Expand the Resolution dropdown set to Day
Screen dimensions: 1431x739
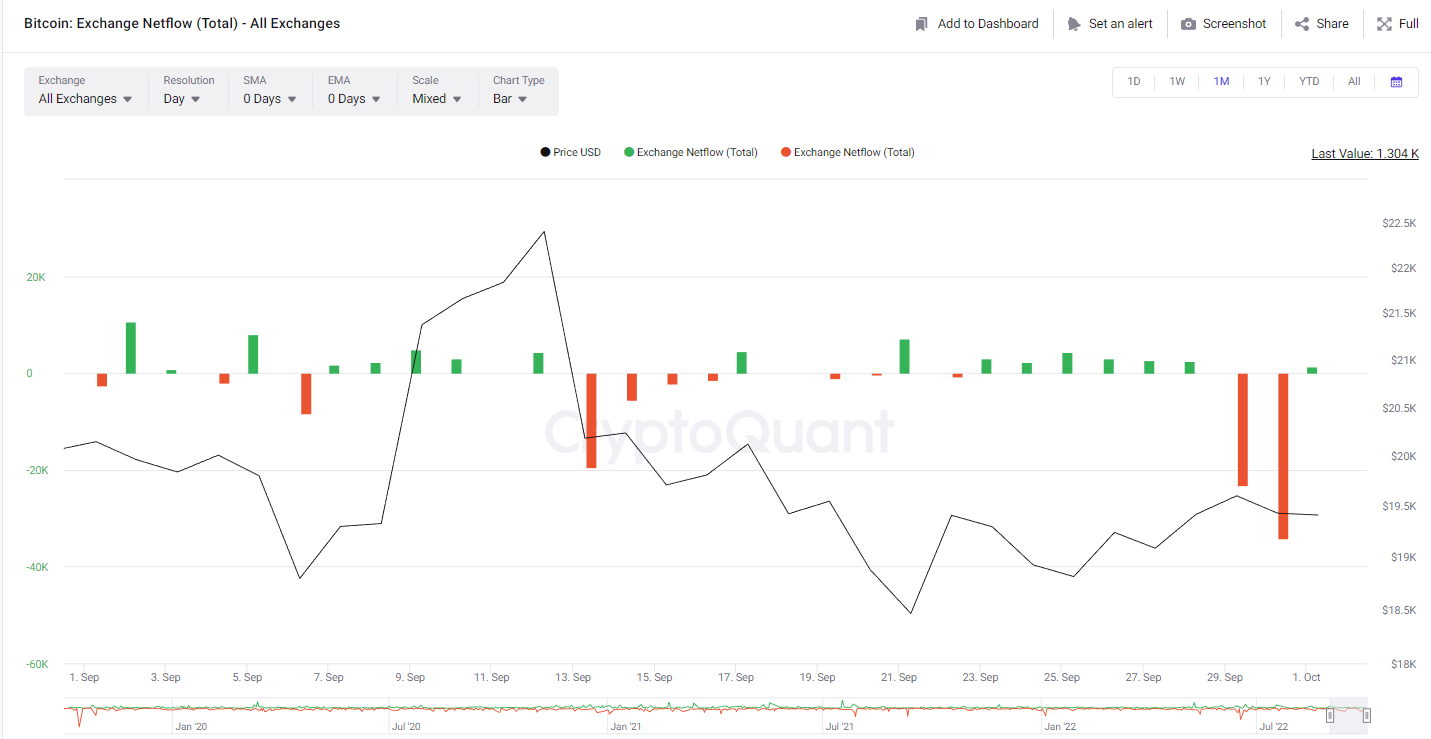[182, 99]
